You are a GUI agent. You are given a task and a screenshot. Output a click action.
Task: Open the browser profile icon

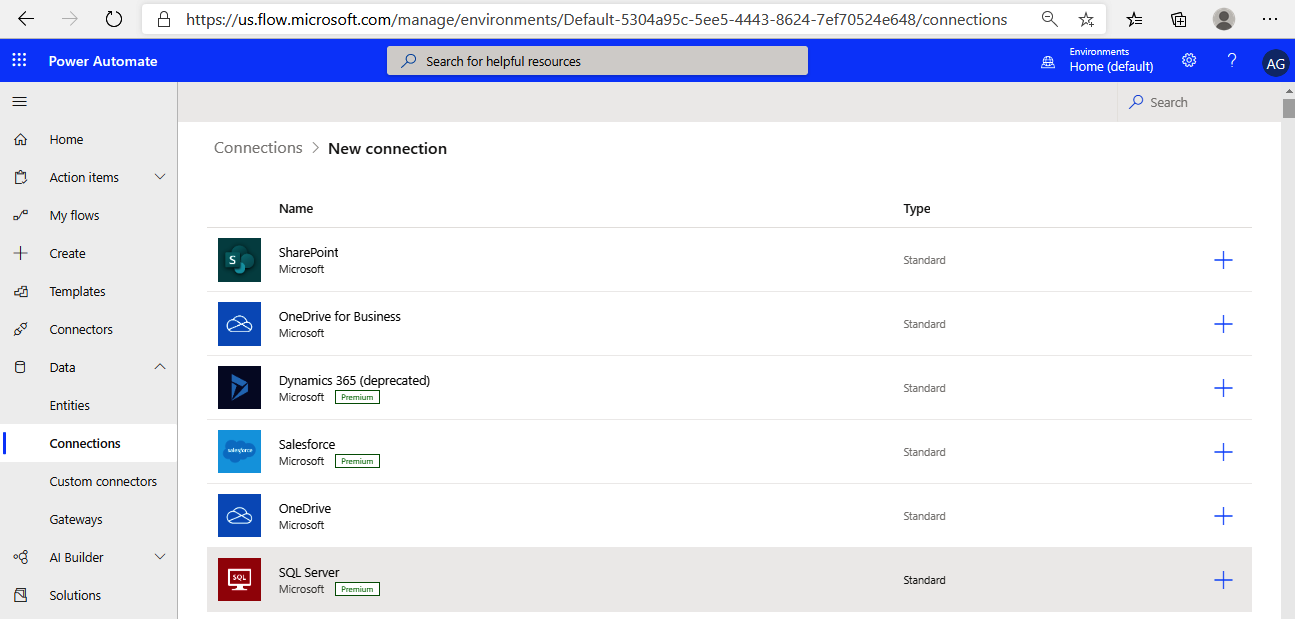pyautogui.click(x=1224, y=19)
